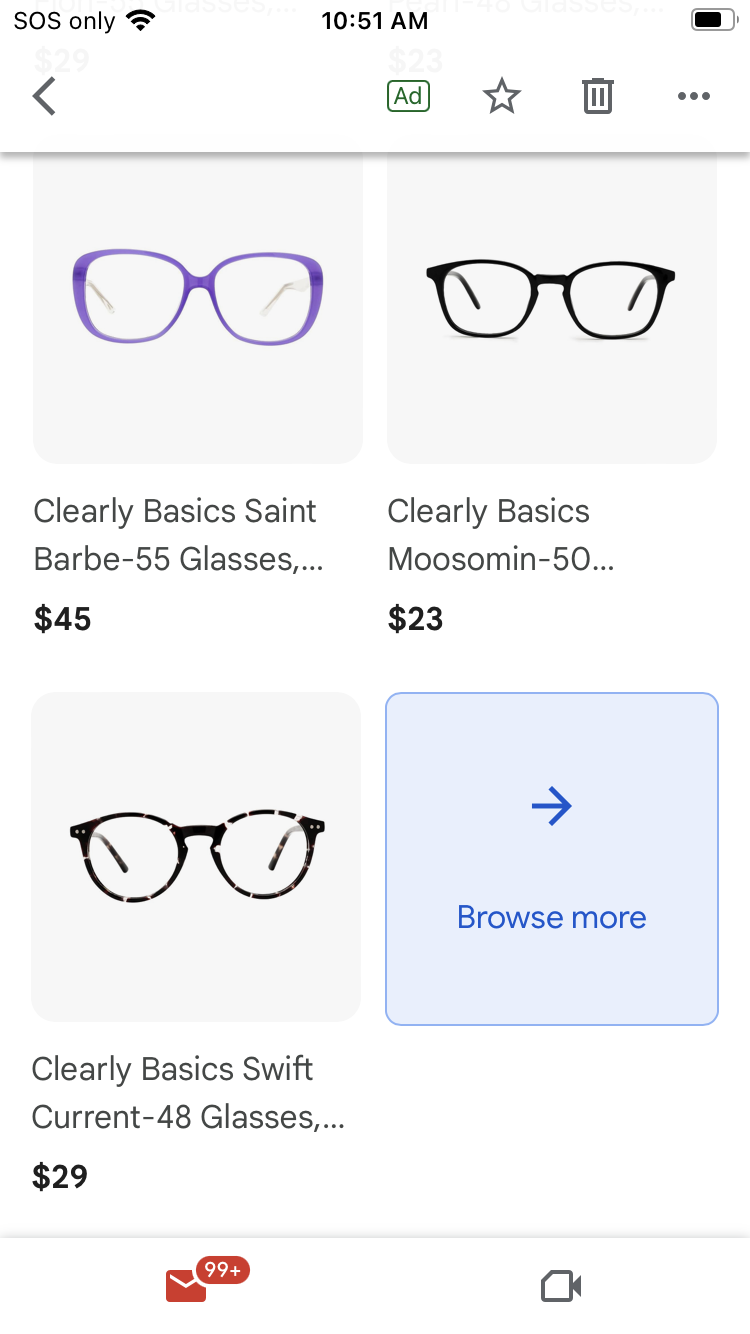Tap the Wi-Fi icon in status bar
The width and height of the screenshot is (750, 1334).
142,21
